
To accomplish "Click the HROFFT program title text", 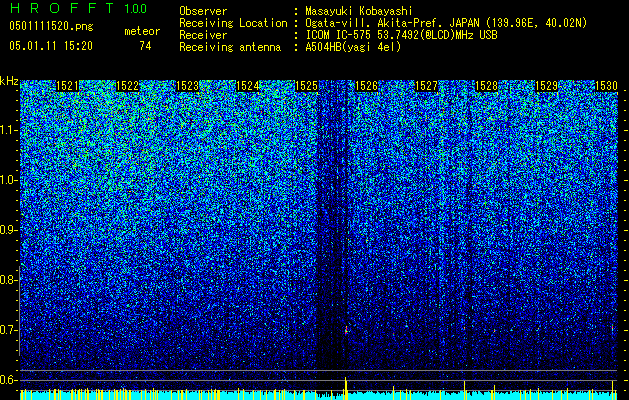I will tap(62, 8).
